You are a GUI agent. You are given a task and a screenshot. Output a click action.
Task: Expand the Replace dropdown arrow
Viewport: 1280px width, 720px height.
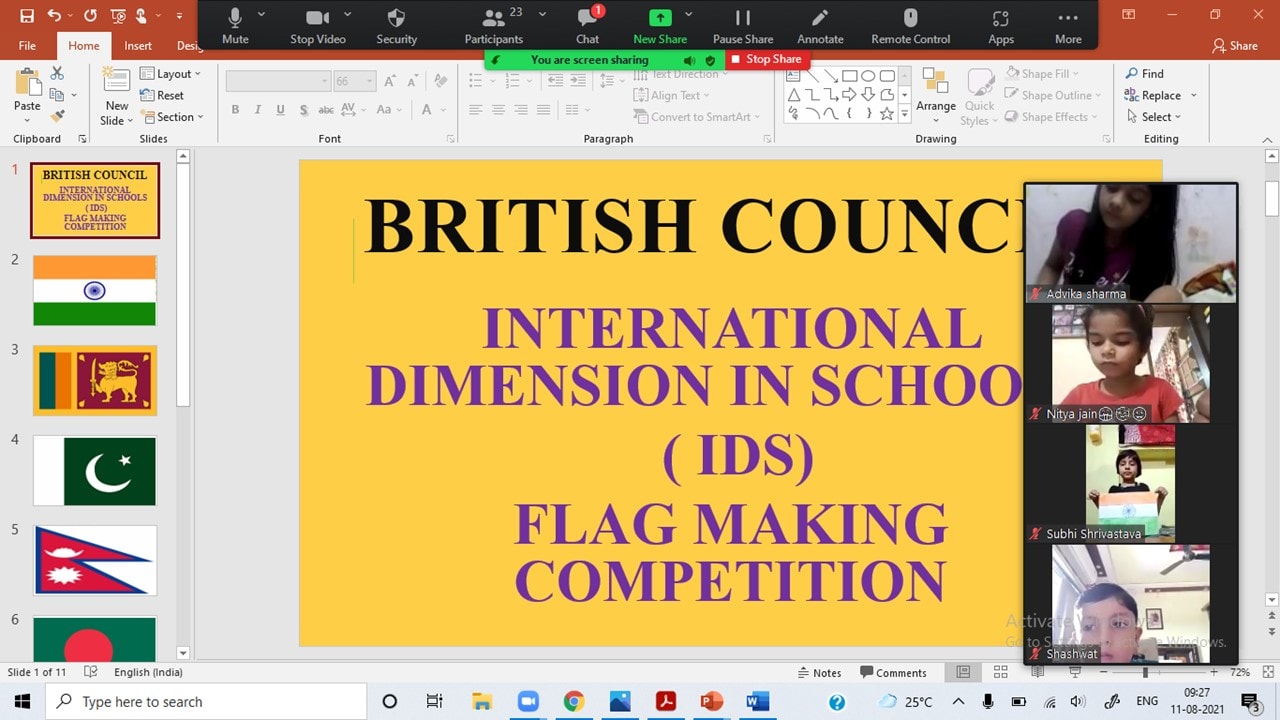(x=1193, y=96)
